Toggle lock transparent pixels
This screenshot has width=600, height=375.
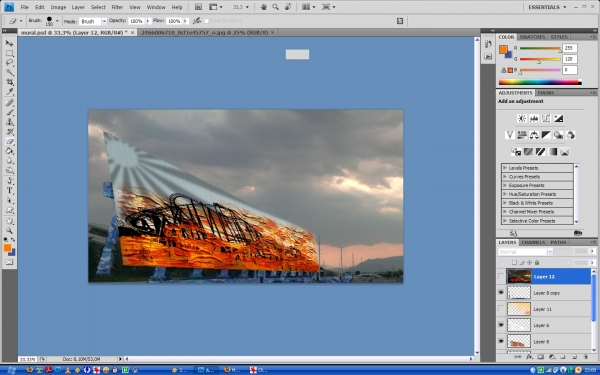click(x=515, y=262)
